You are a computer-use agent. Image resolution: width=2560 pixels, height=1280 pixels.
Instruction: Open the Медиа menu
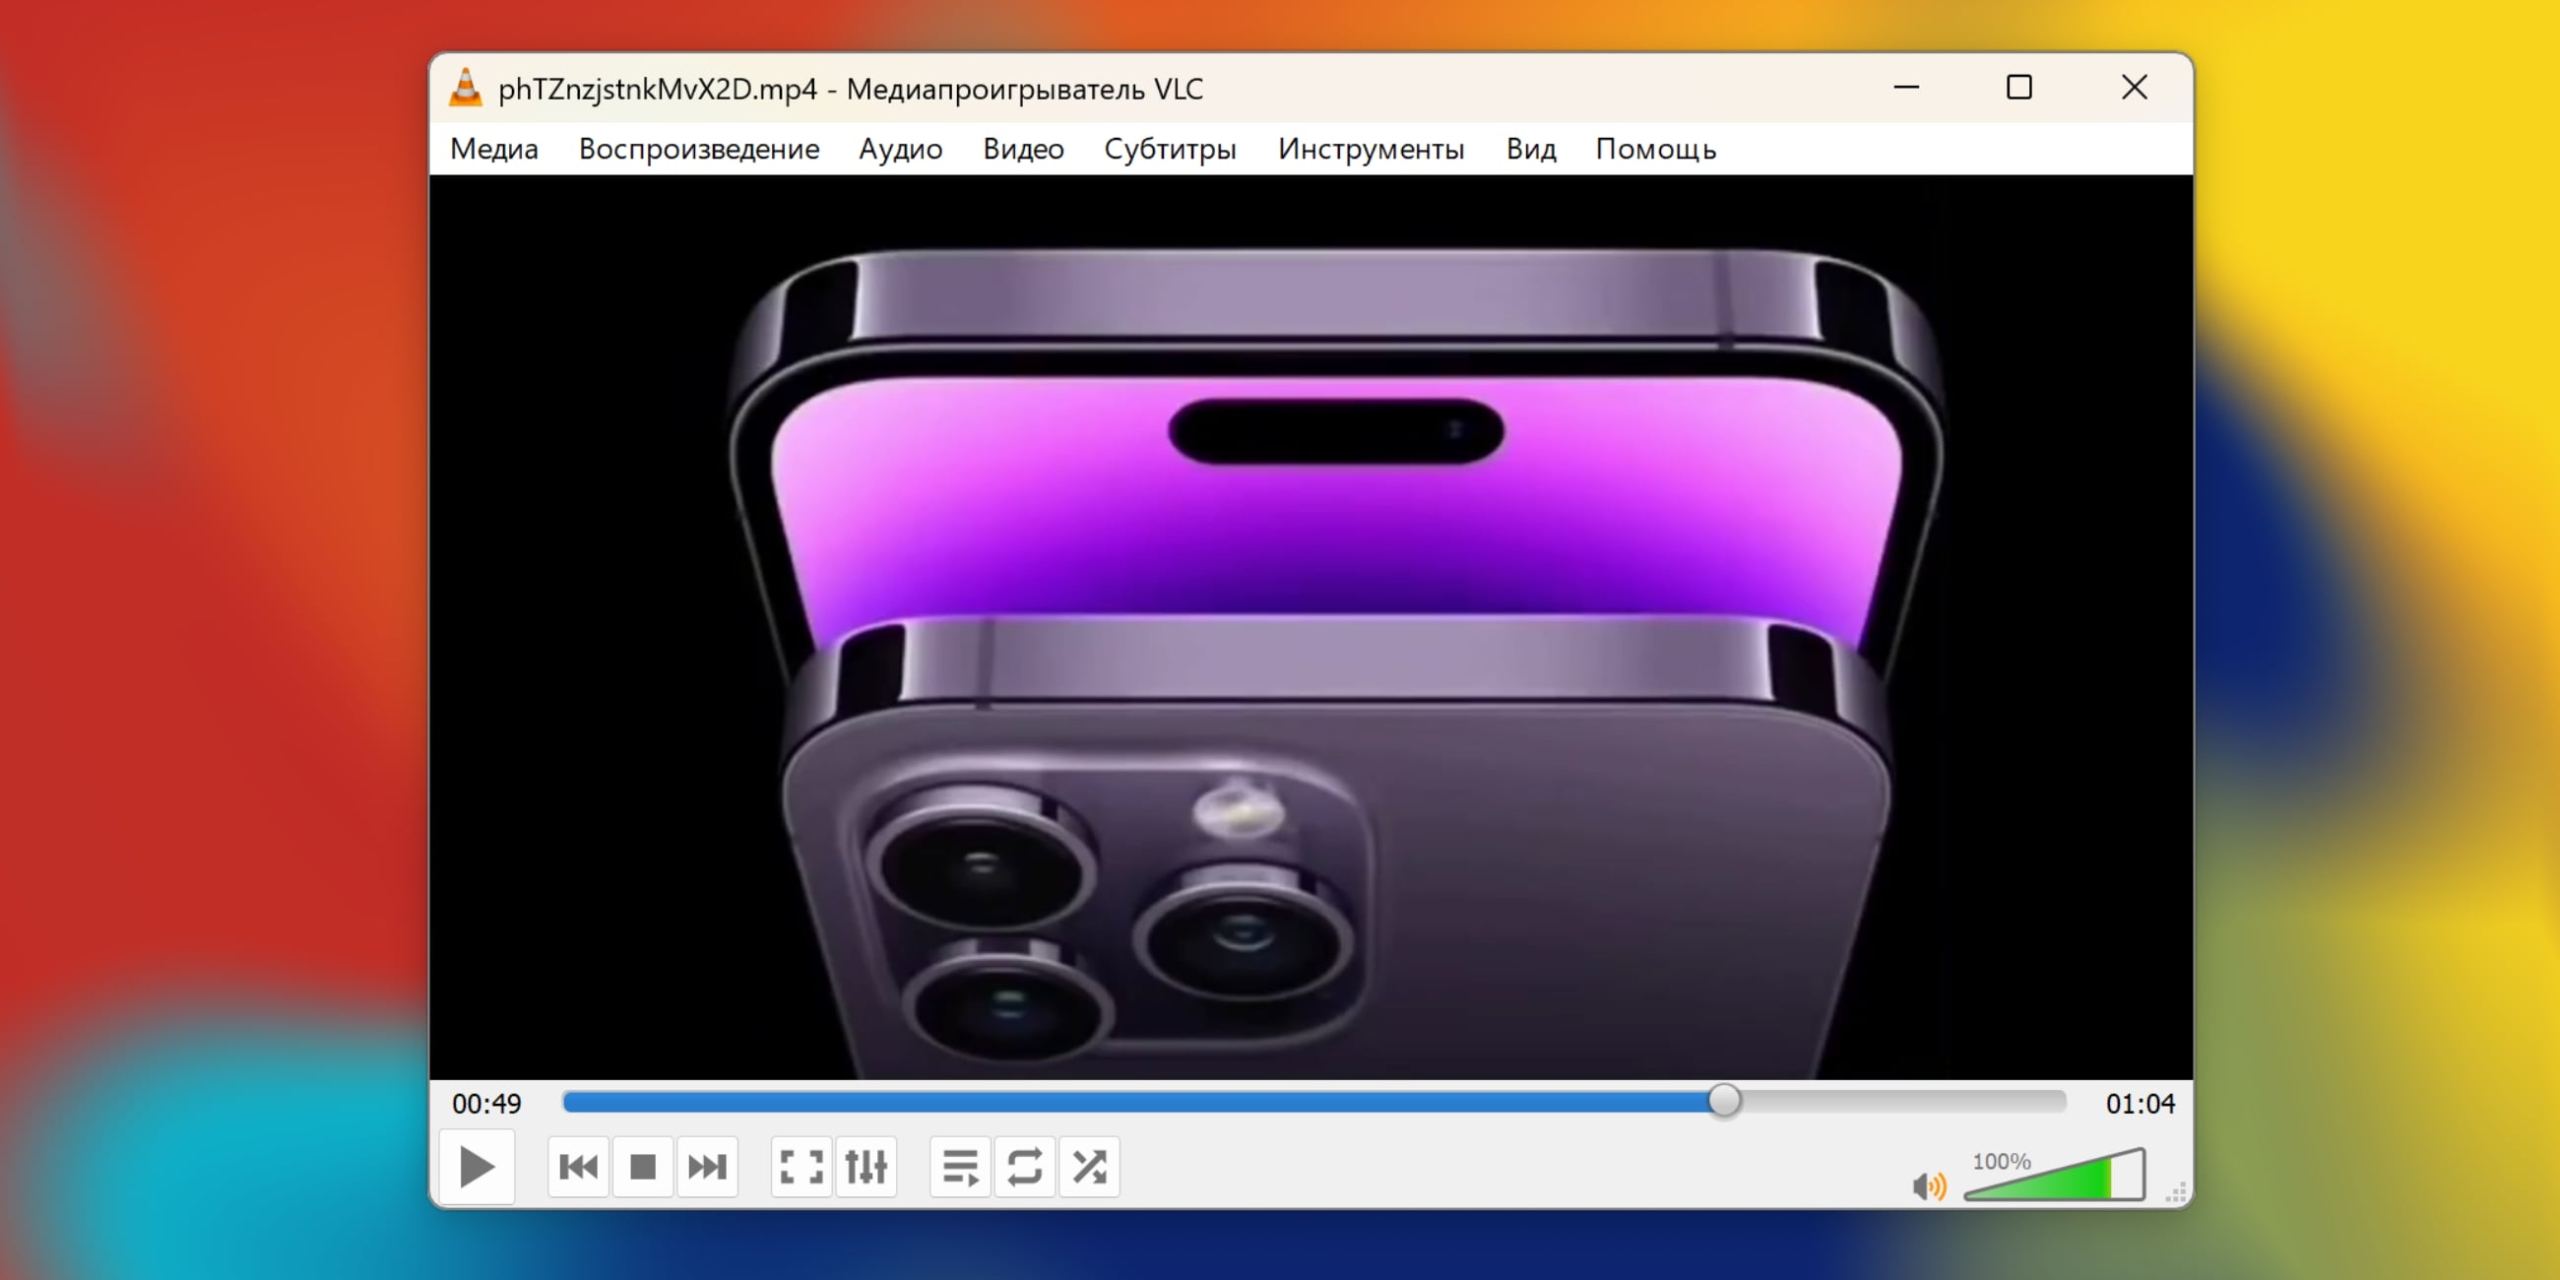pos(494,148)
